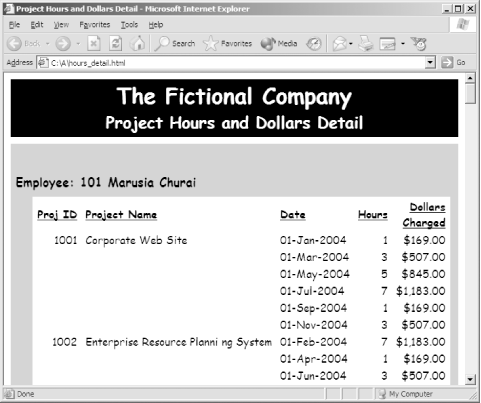Viewport: 481px width, 403px height.
Task: Open the Favorites star toolbar button
Action: 228,44
